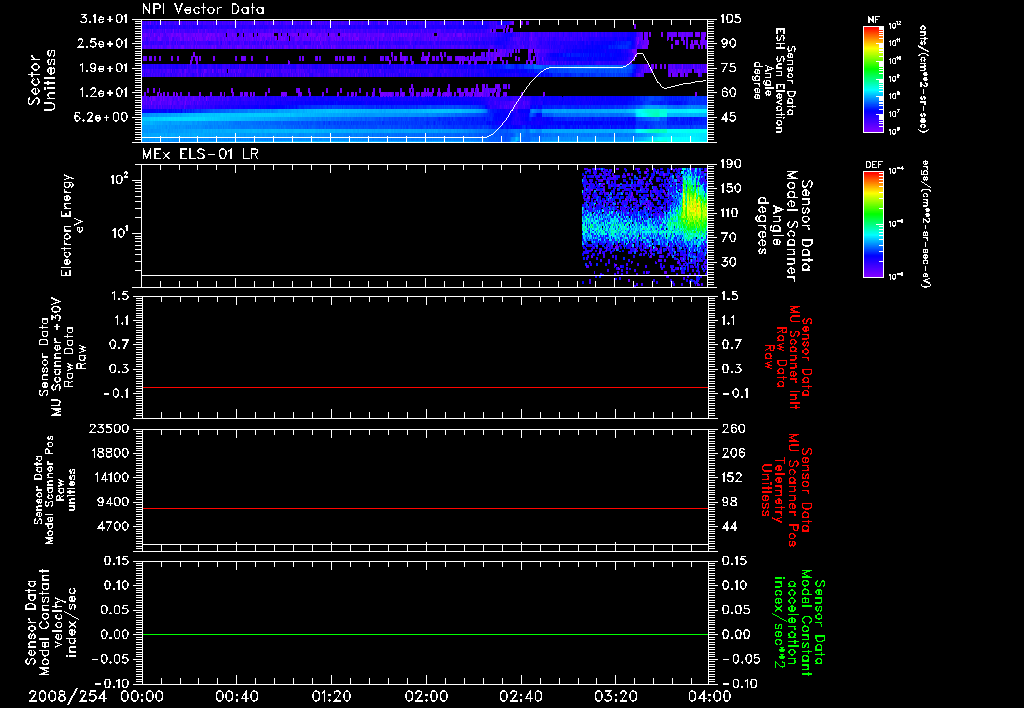The image size is (1024, 708).
Task: Click the "04:00" time tick label
Action: (x=710, y=696)
